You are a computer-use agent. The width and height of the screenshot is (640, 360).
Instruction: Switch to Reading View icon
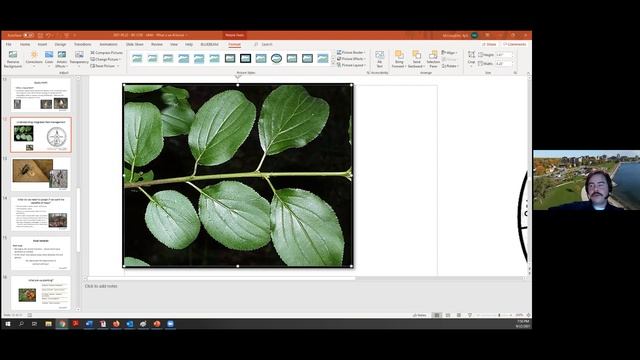(x=459, y=315)
